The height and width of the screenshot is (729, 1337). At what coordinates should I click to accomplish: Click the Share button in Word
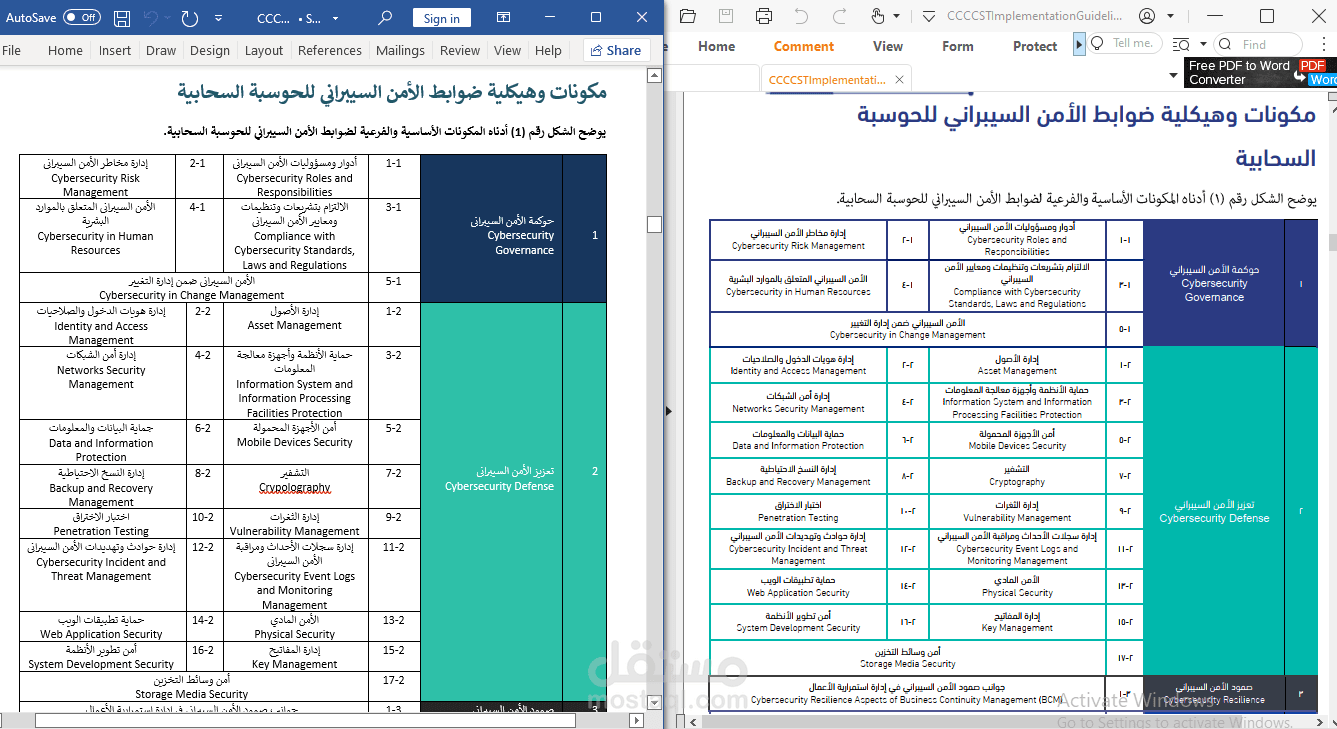point(616,50)
